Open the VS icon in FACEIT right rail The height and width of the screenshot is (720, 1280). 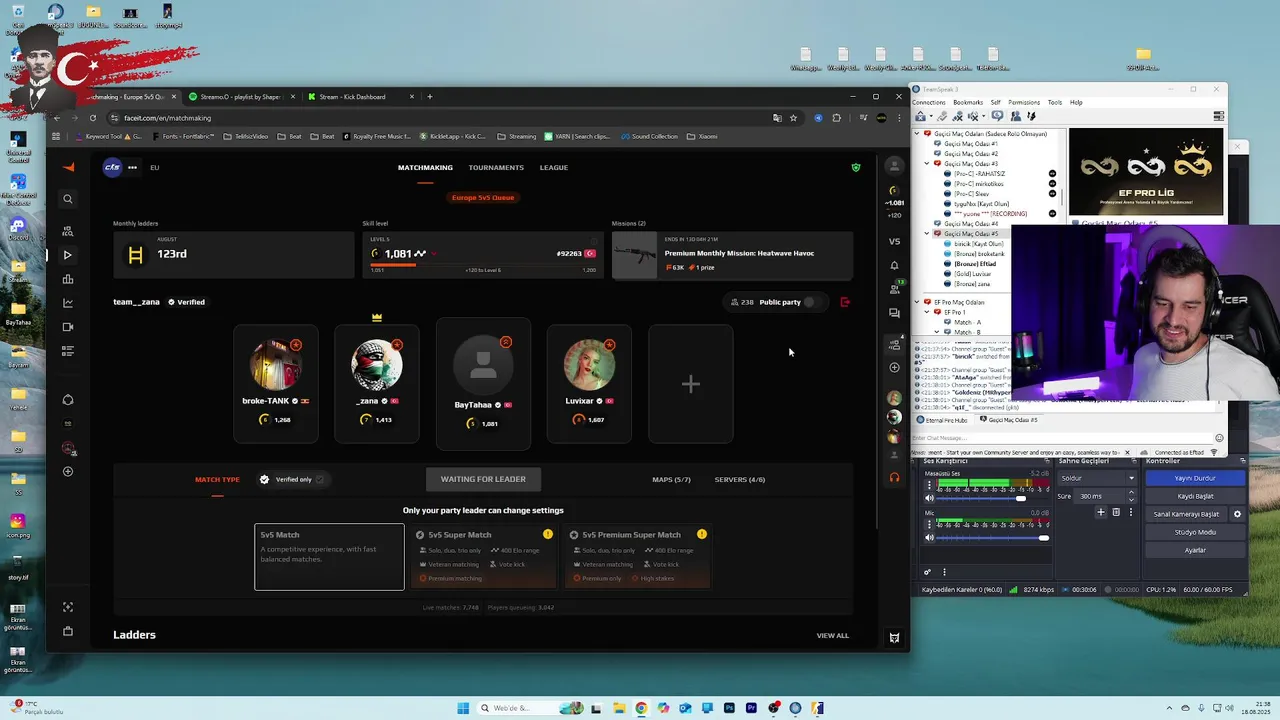[x=894, y=241]
